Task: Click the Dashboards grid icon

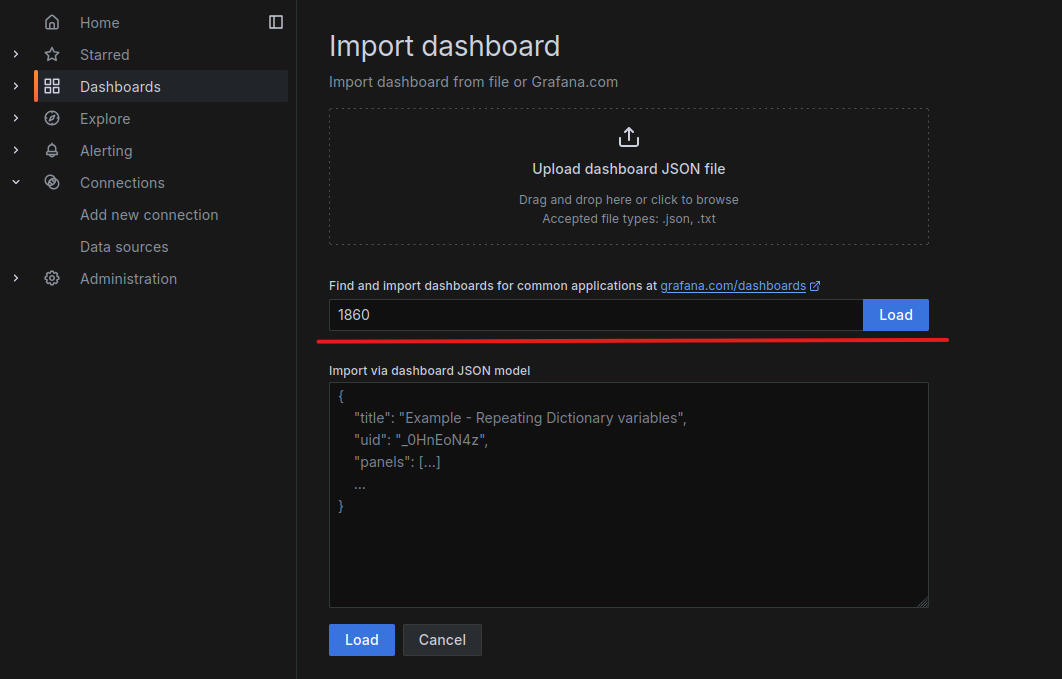Action: tap(52, 87)
